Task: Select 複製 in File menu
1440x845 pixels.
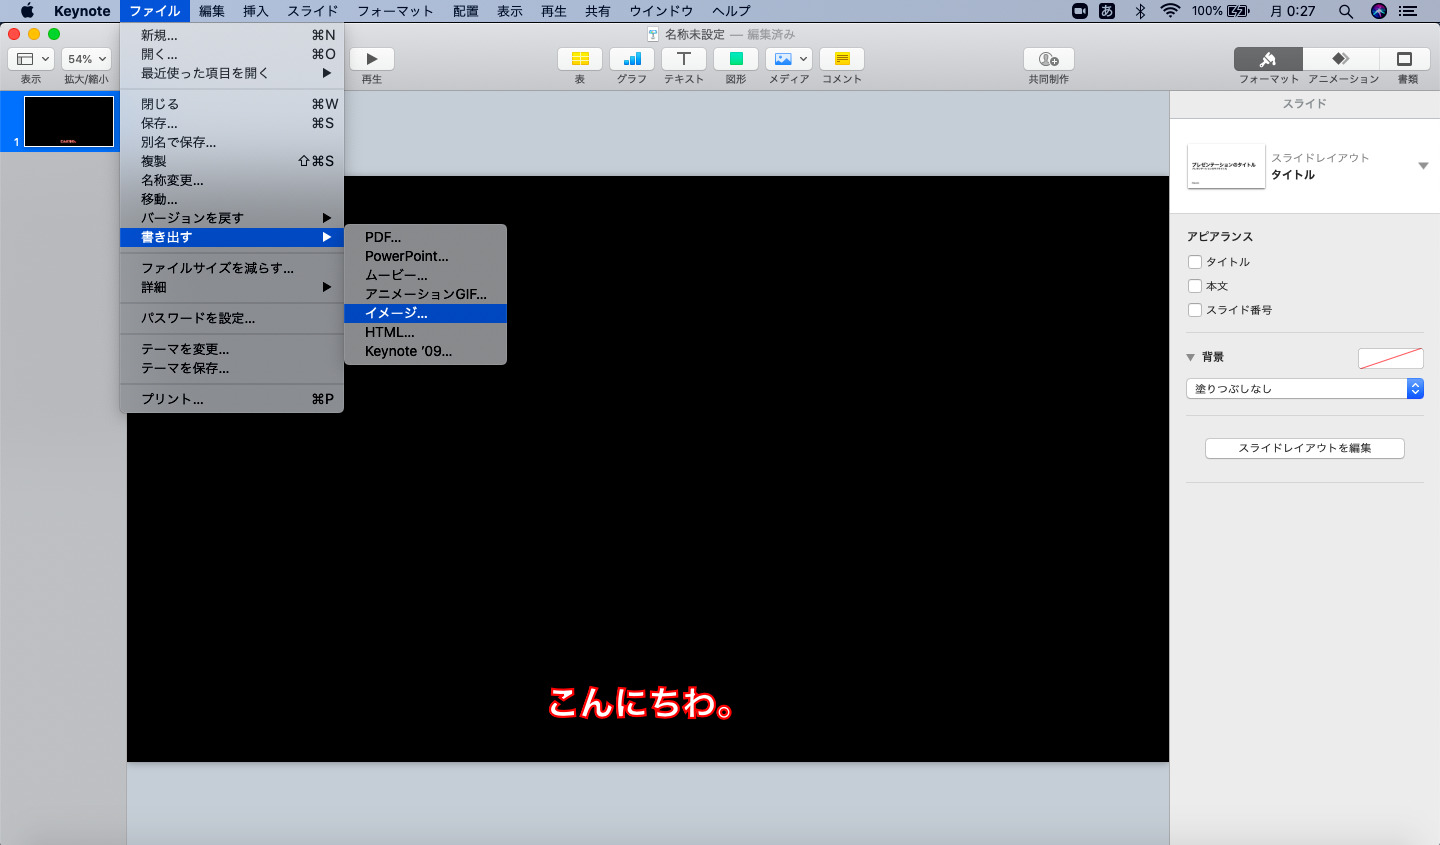Action: pos(232,161)
